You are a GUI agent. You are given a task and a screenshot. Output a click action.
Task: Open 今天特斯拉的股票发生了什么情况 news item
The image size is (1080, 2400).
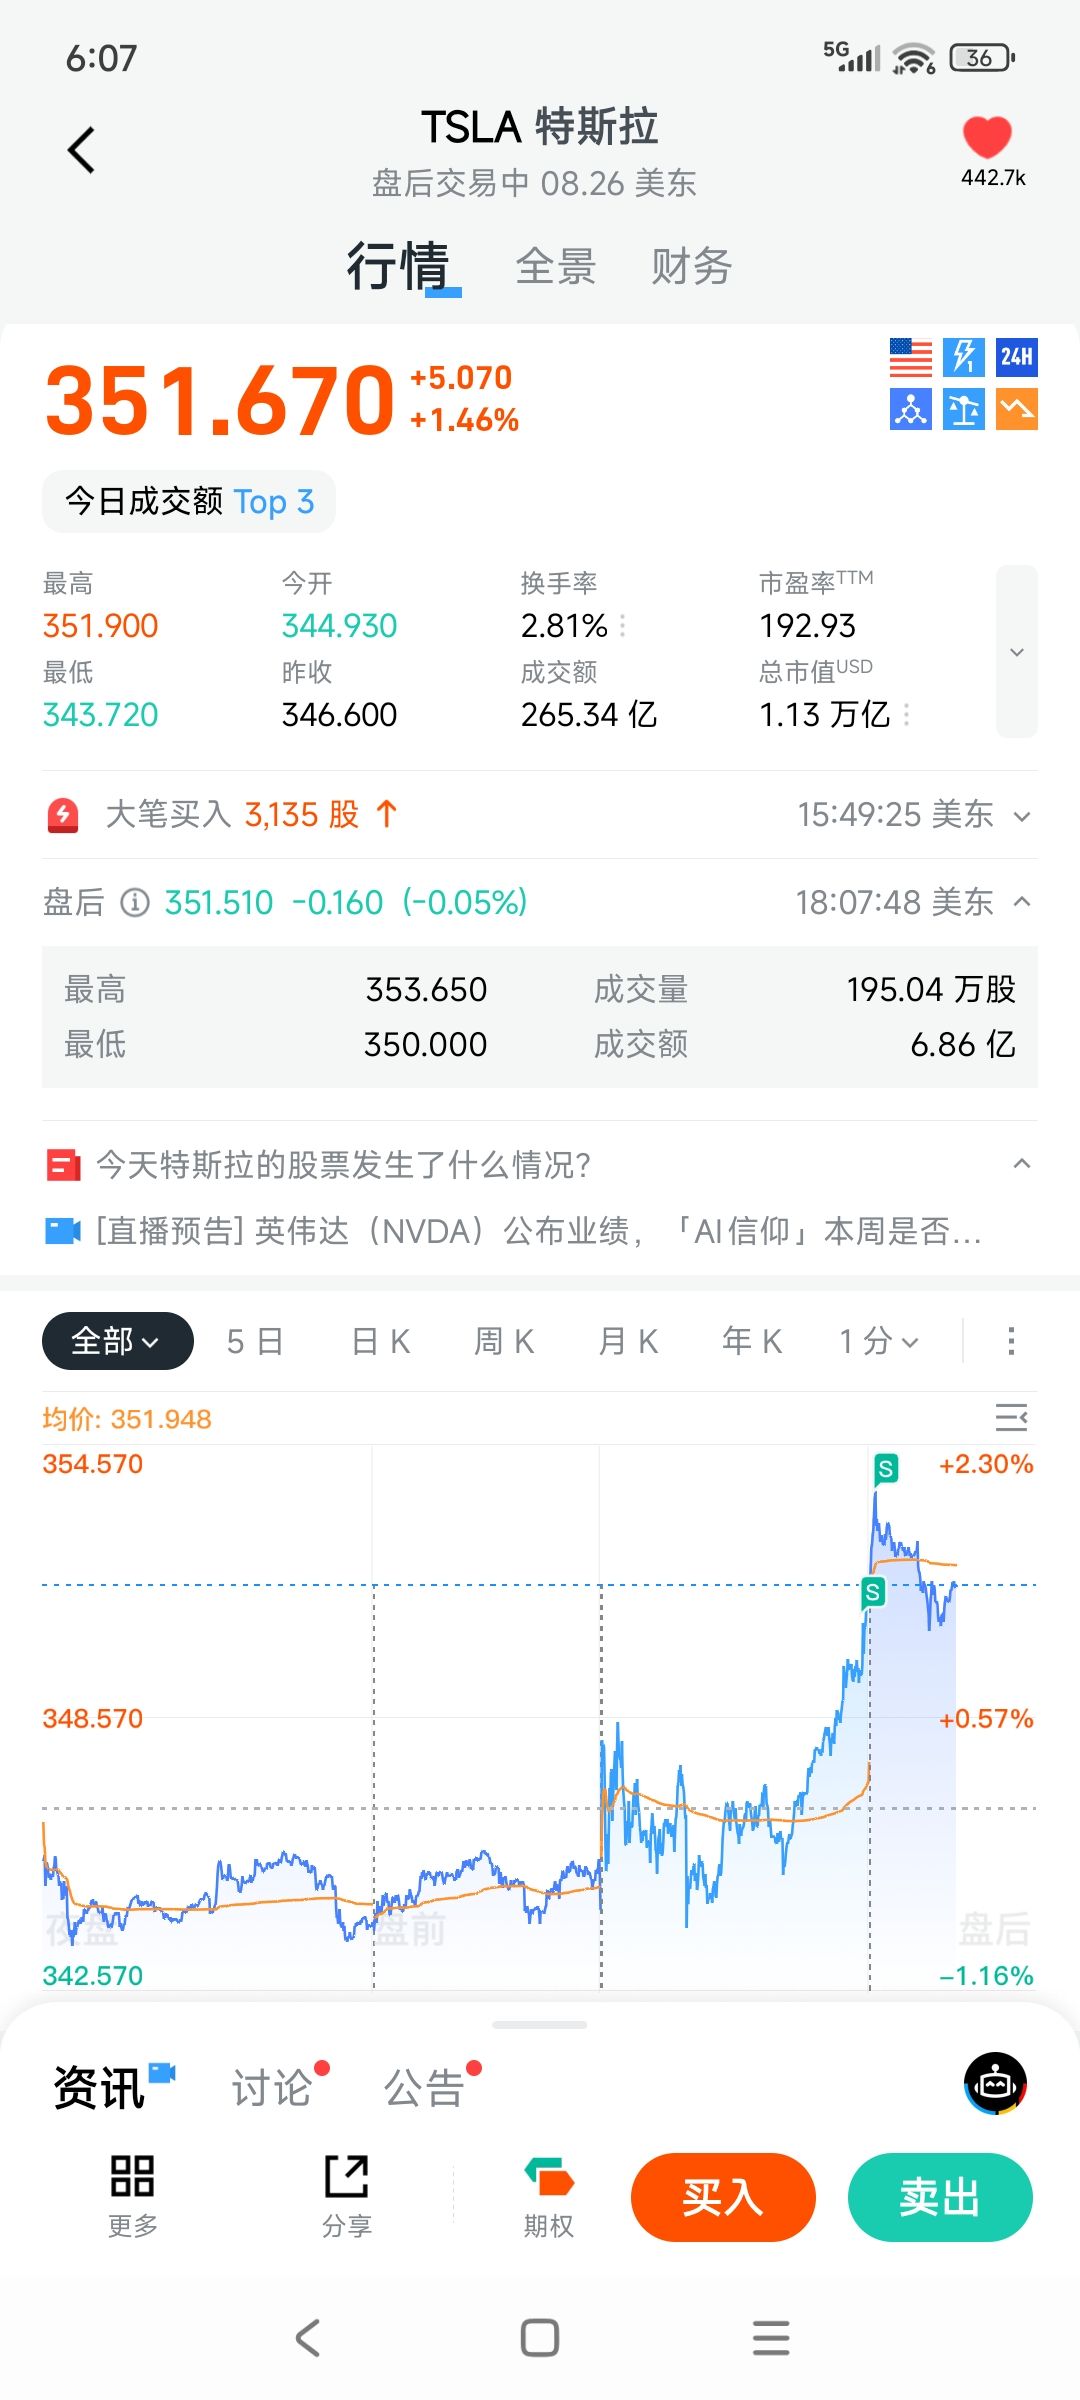tap(343, 1165)
